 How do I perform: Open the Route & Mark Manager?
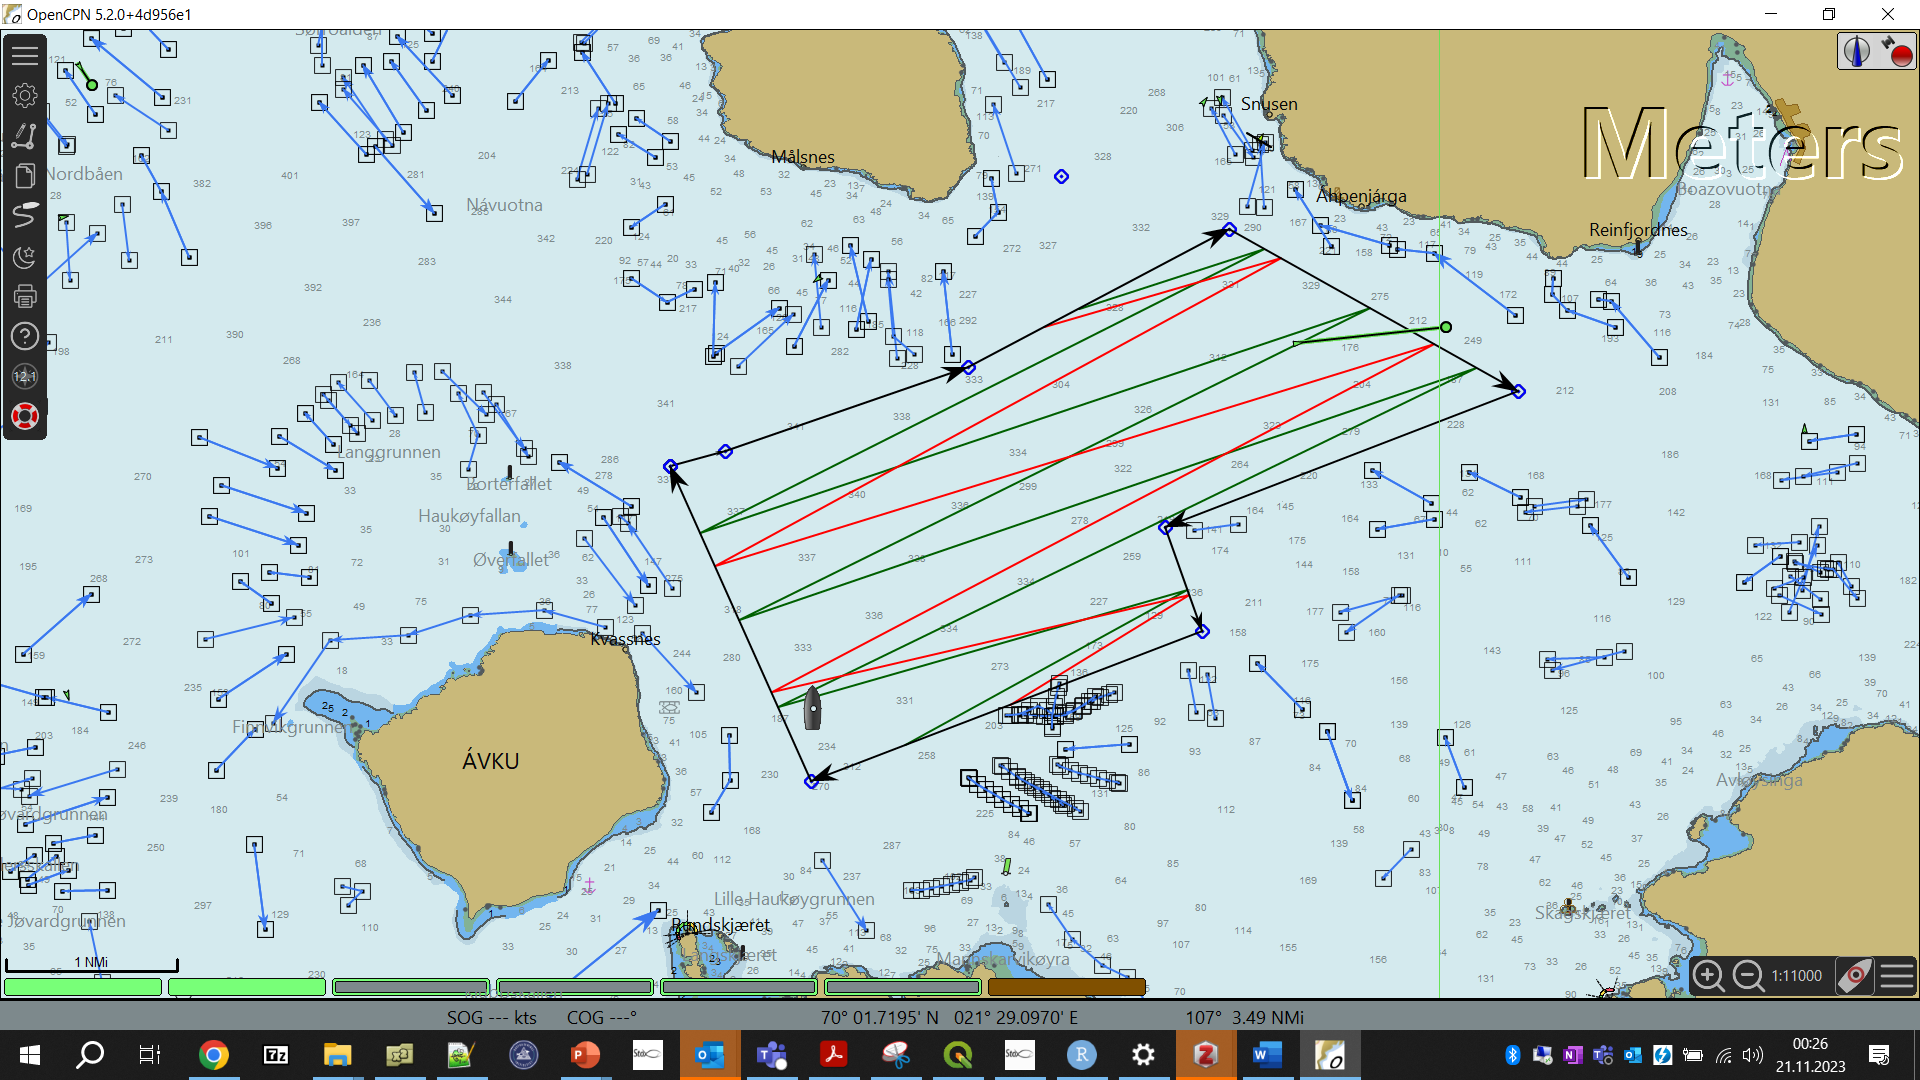pyautogui.click(x=25, y=176)
